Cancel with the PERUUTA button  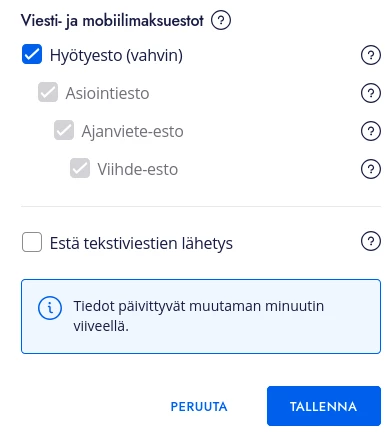199,406
